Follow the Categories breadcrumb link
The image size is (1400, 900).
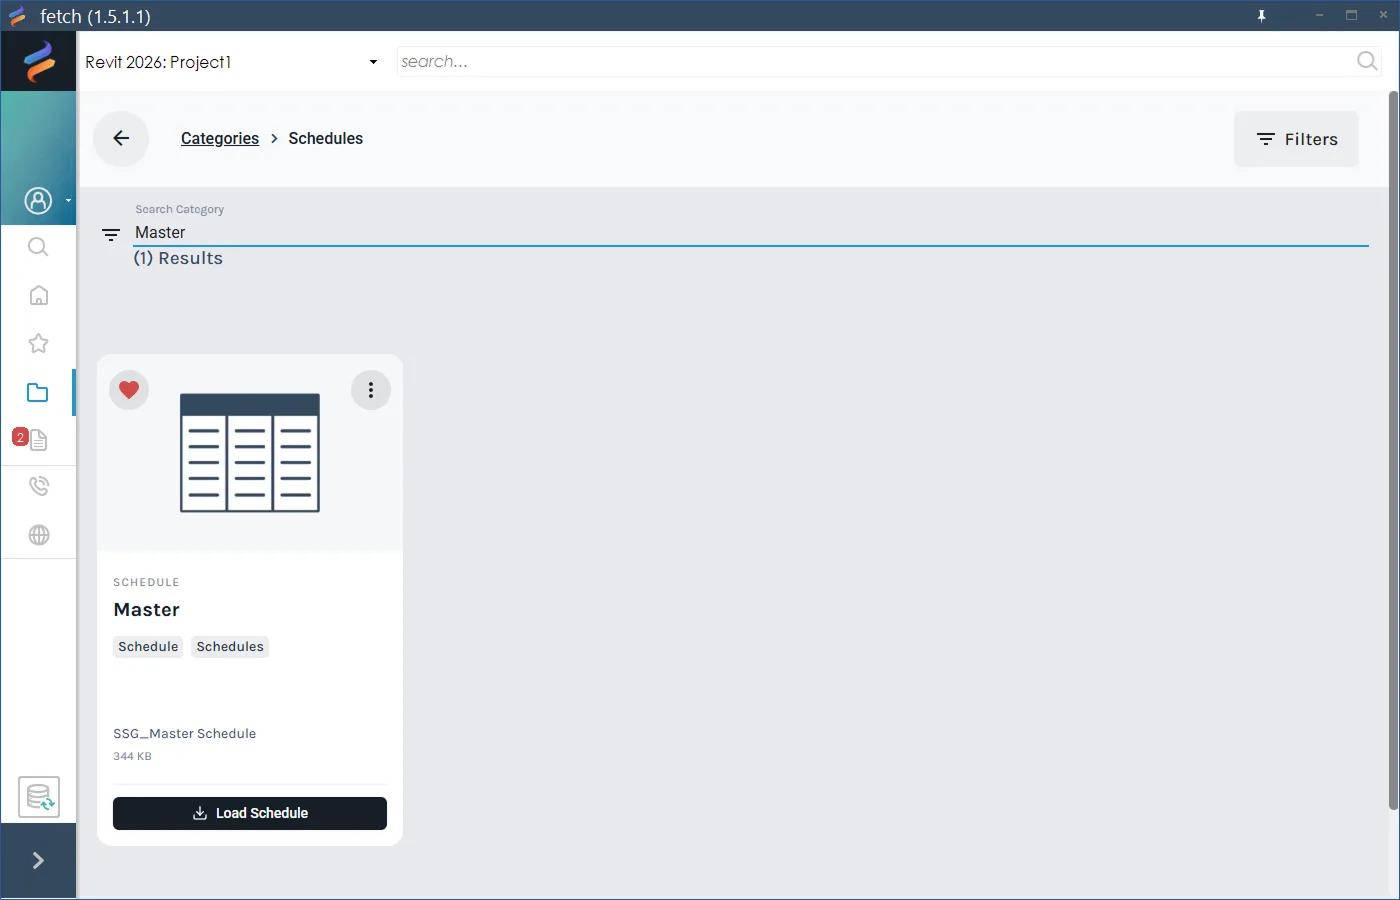(220, 138)
